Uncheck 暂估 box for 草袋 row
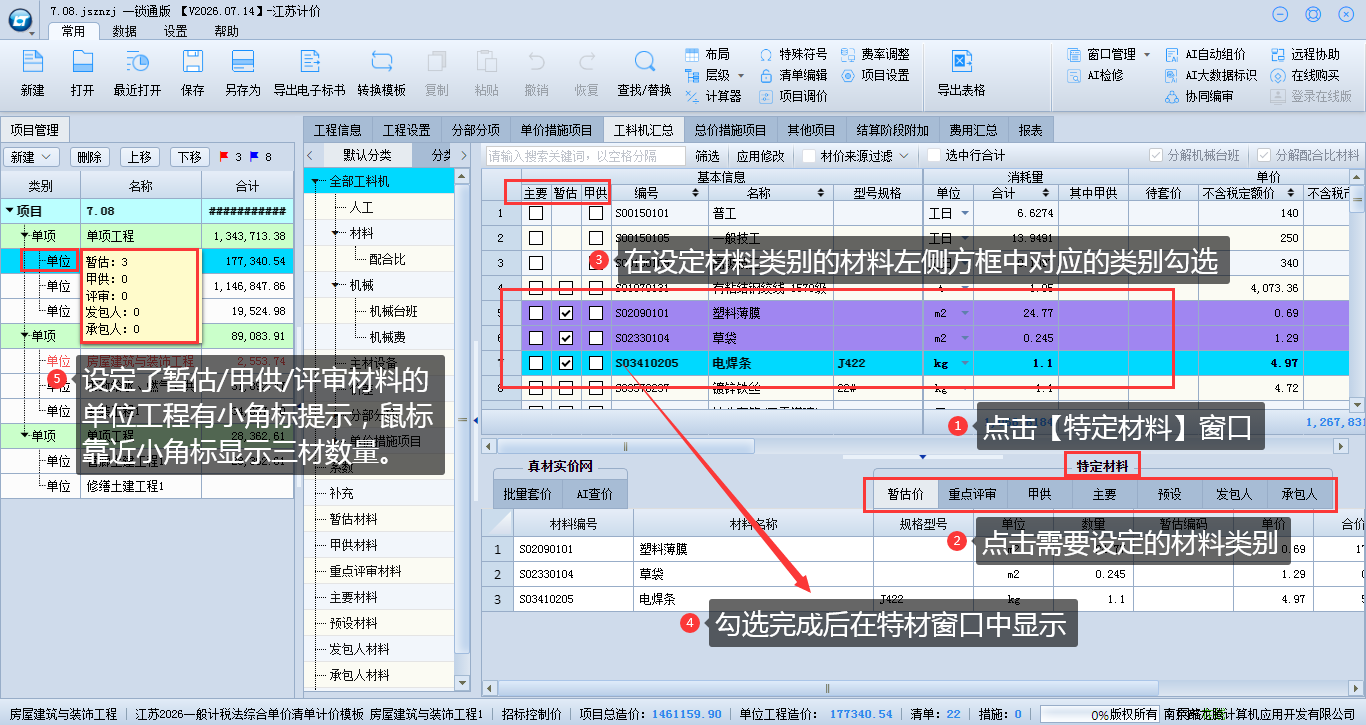The width and height of the screenshot is (1366, 725). [566, 338]
